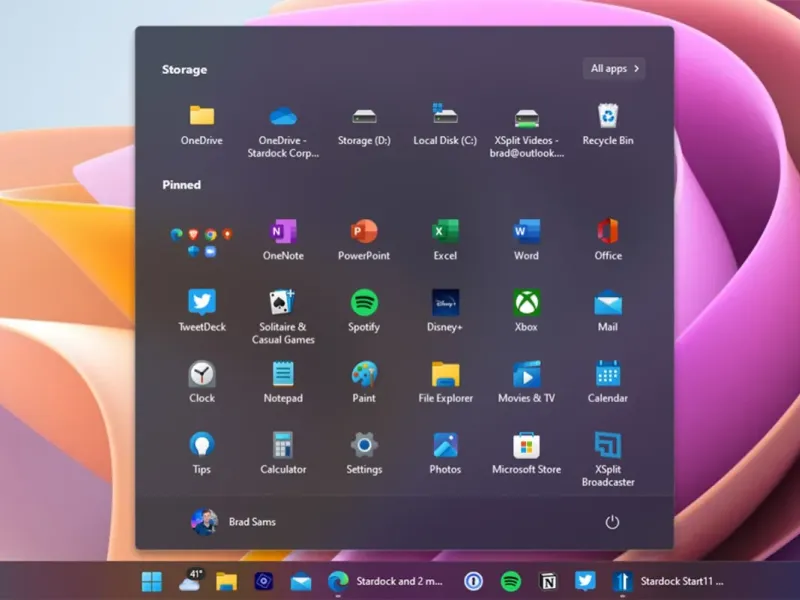Open Paint

pos(364,383)
